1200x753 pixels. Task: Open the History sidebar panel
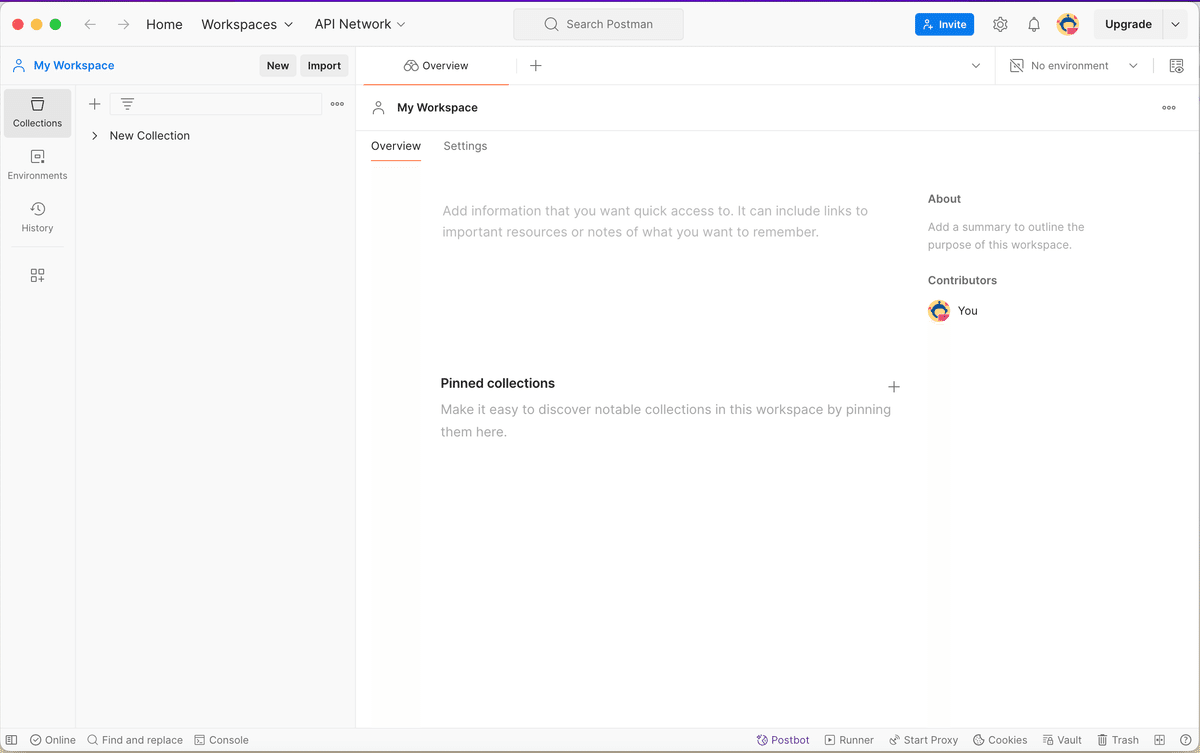point(37,216)
